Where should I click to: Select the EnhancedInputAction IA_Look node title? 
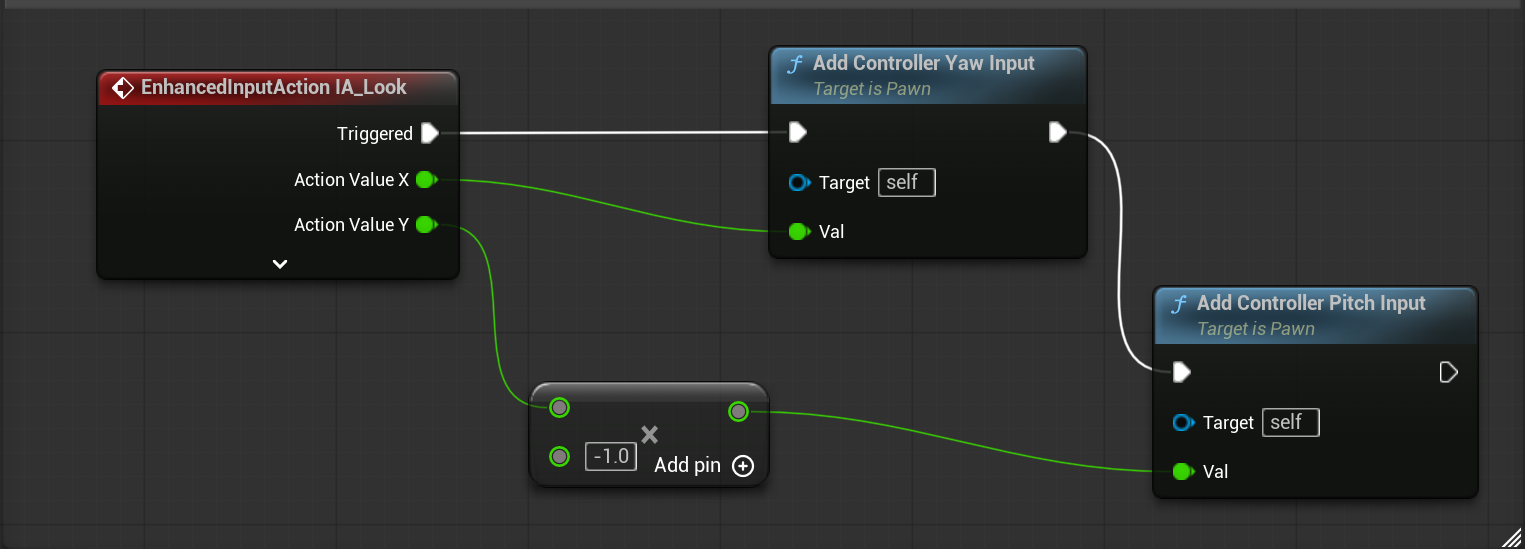(x=274, y=87)
